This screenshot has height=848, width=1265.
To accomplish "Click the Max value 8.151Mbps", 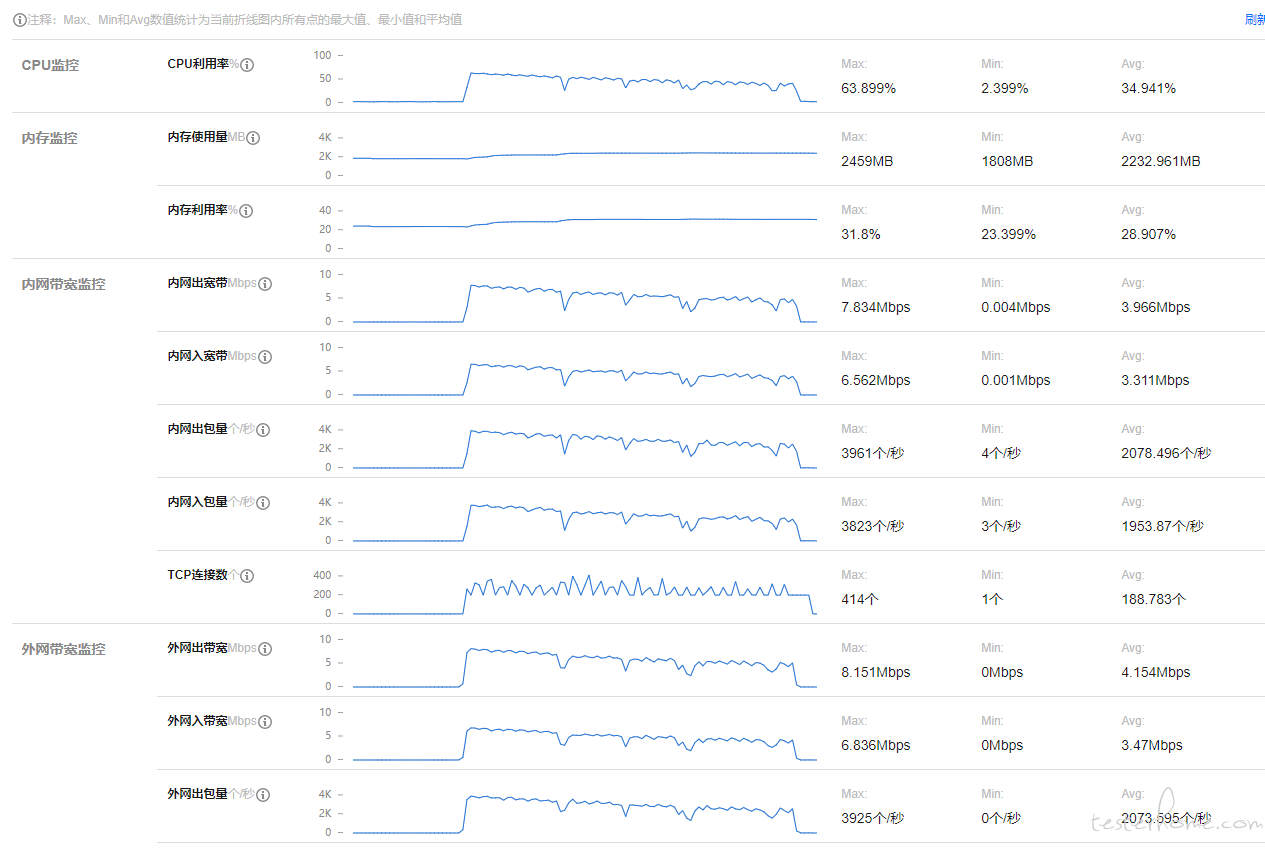I will [x=876, y=672].
